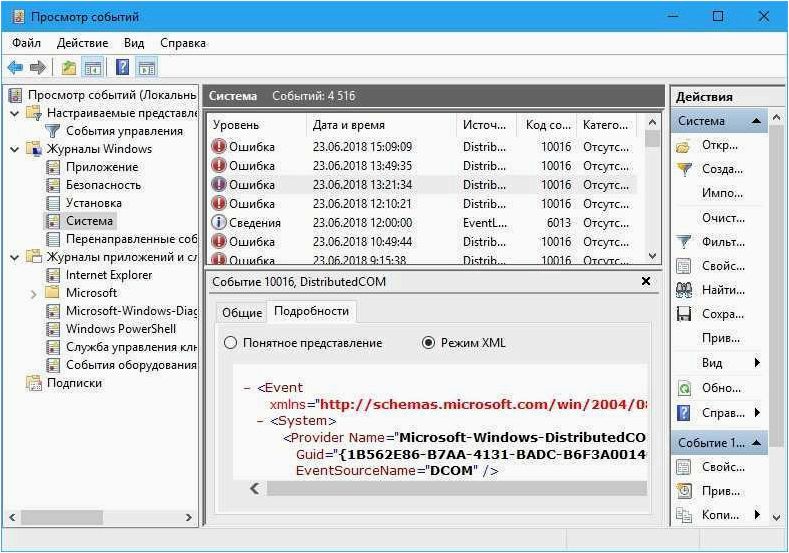This screenshot has width=789, height=553.
Task: Click event list scrollbar down arrow
Action: [652, 256]
